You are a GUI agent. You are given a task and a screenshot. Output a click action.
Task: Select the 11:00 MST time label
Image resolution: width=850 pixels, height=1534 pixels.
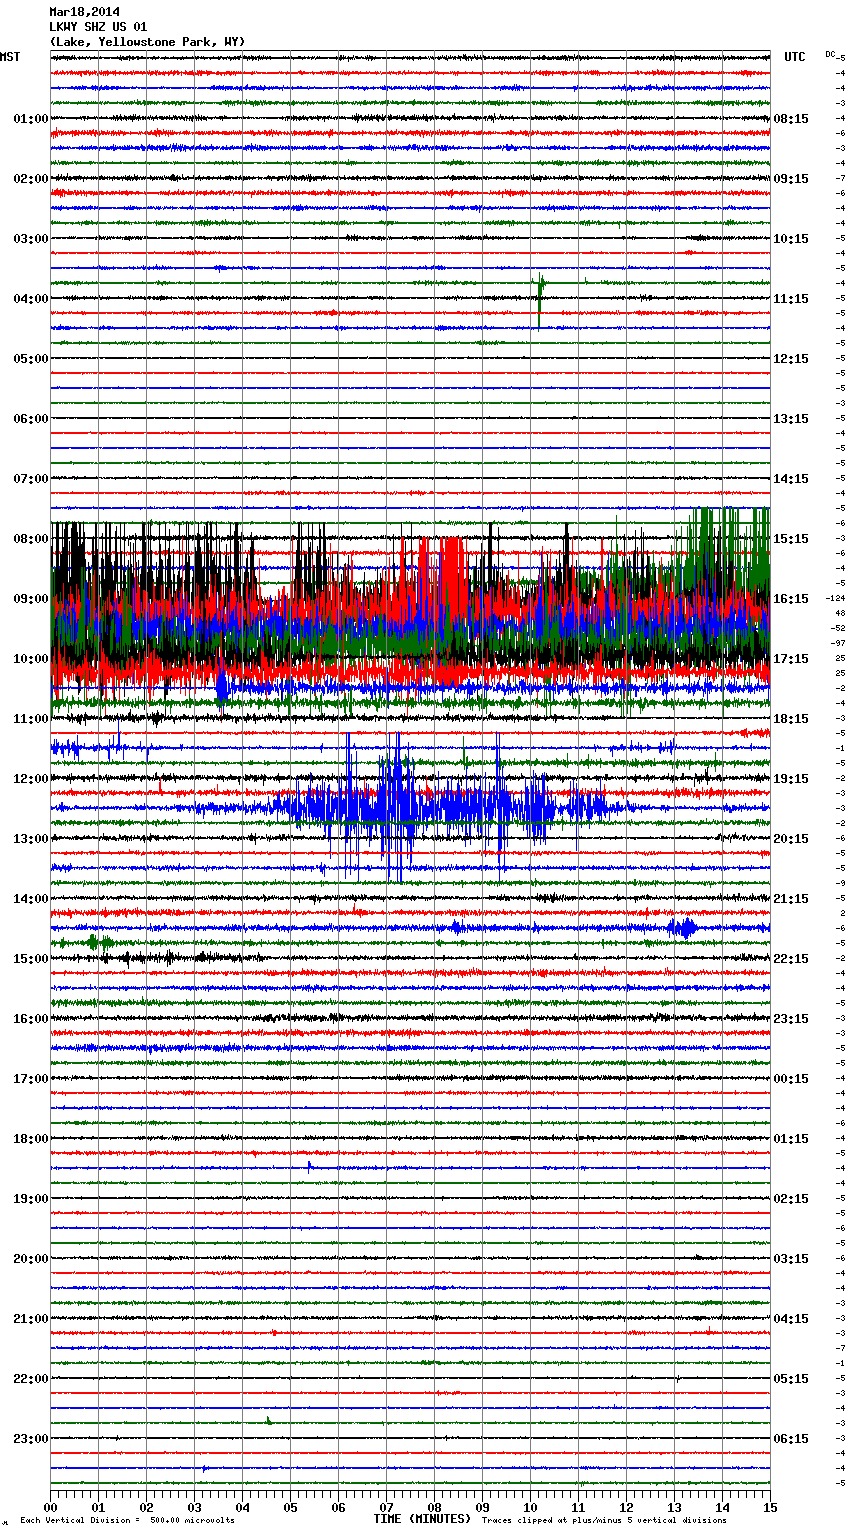pyautogui.click(x=30, y=719)
